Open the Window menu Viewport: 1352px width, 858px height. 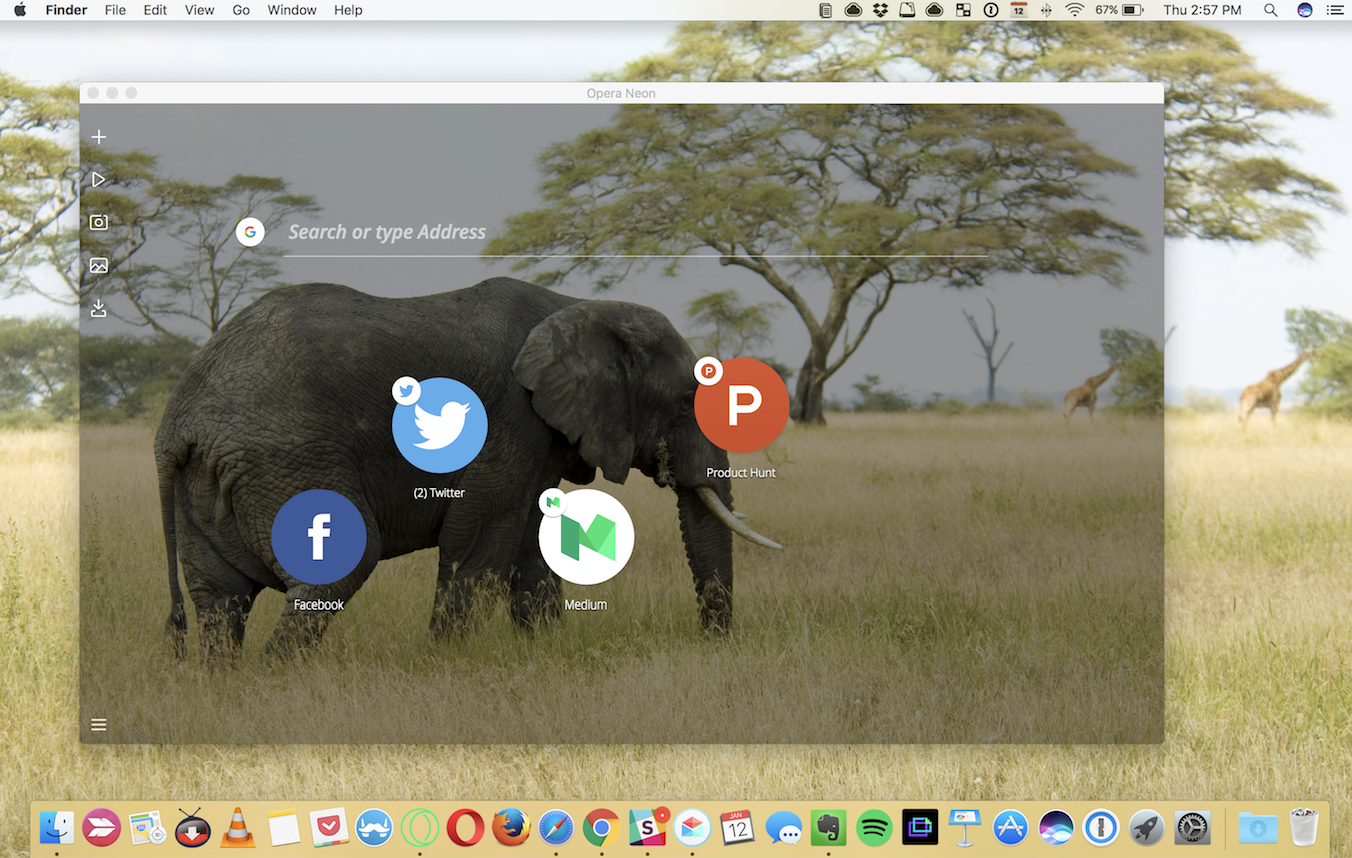tap(292, 10)
